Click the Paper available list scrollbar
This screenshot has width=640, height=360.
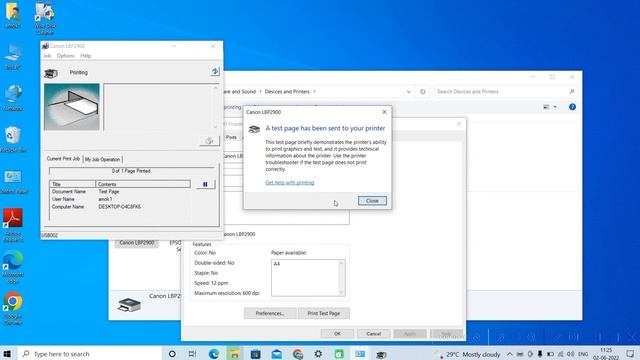click(x=341, y=278)
